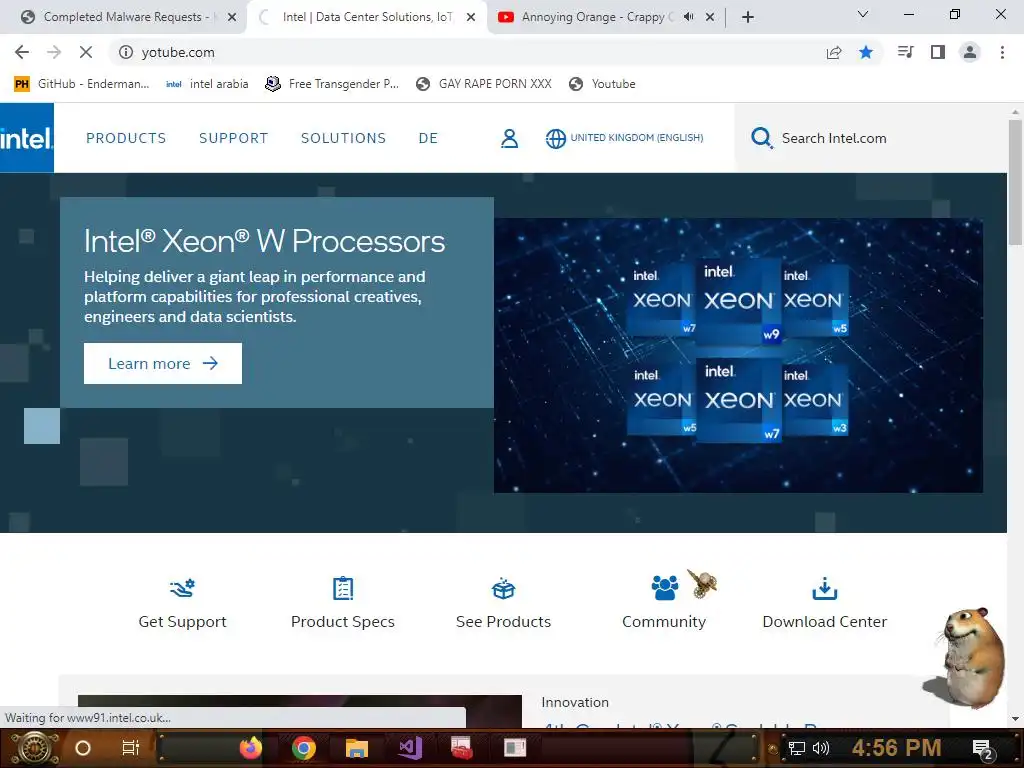Image resolution: width=1024 pixels, height=768 pixels.
Task: Mute the Annoying Orange tab audio
Action: click(688, 17)
